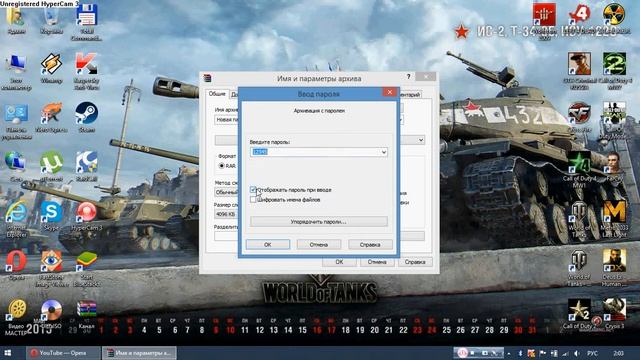The height and width of the screenshot is (360, 640).
Task: Select RAR format radio in archive dialog
Action: [x=222, y=166]
